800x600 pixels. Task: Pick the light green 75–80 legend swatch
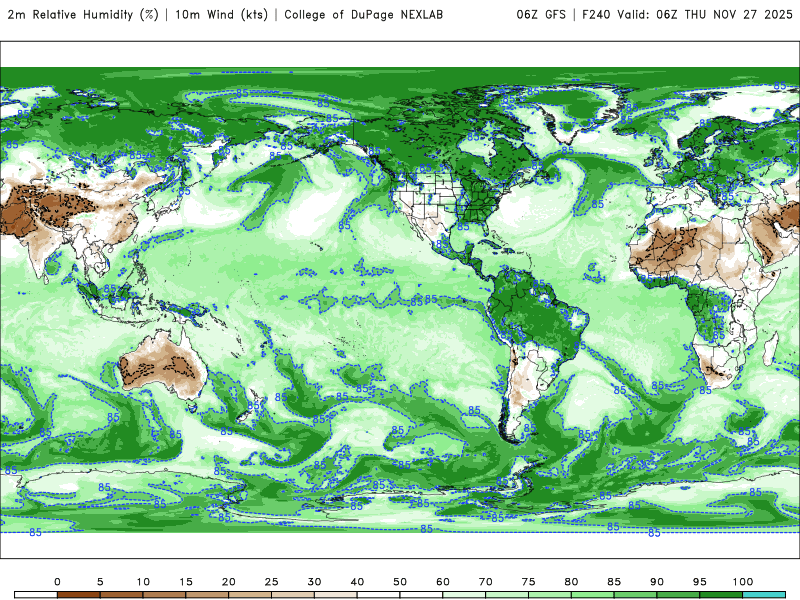coord(549,595)
